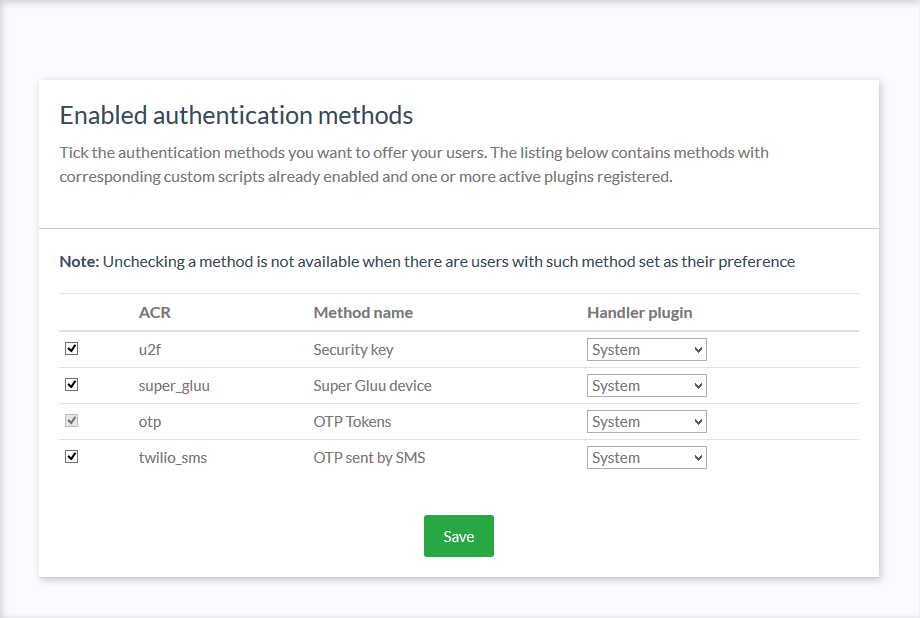Select the u2f ACR label
Image resolution: width=920 pixels, height=618 pixels.
(149, 349)
